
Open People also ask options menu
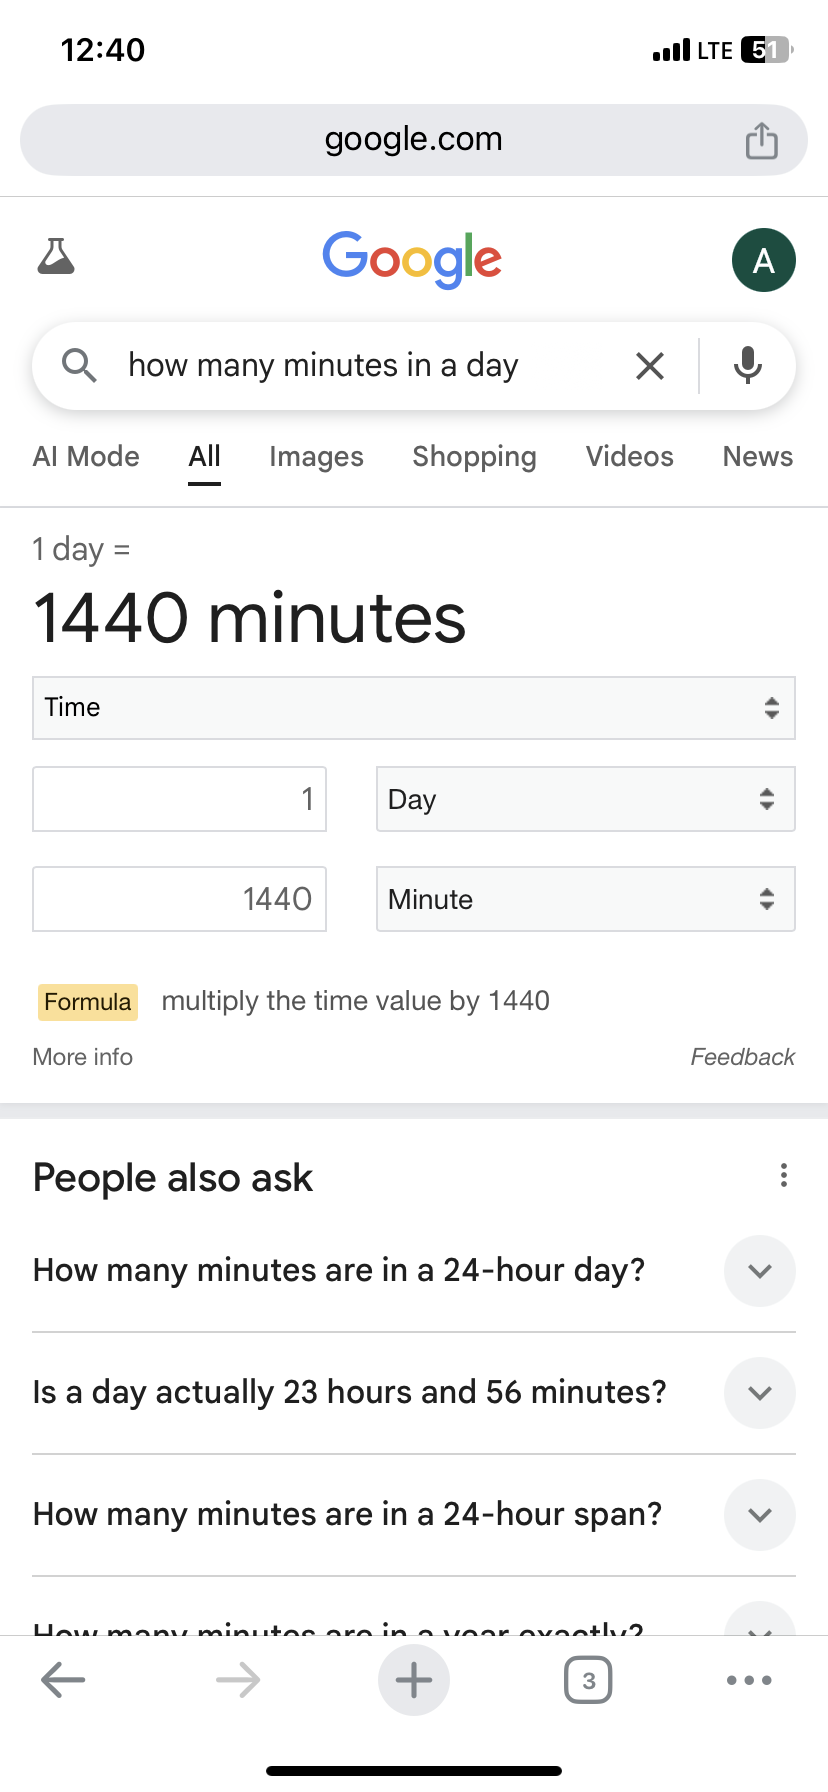pyautogui.click(x=783, y=1175)
